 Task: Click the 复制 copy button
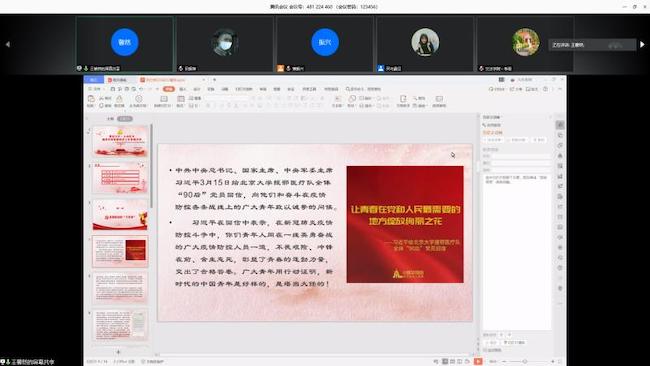106,106
